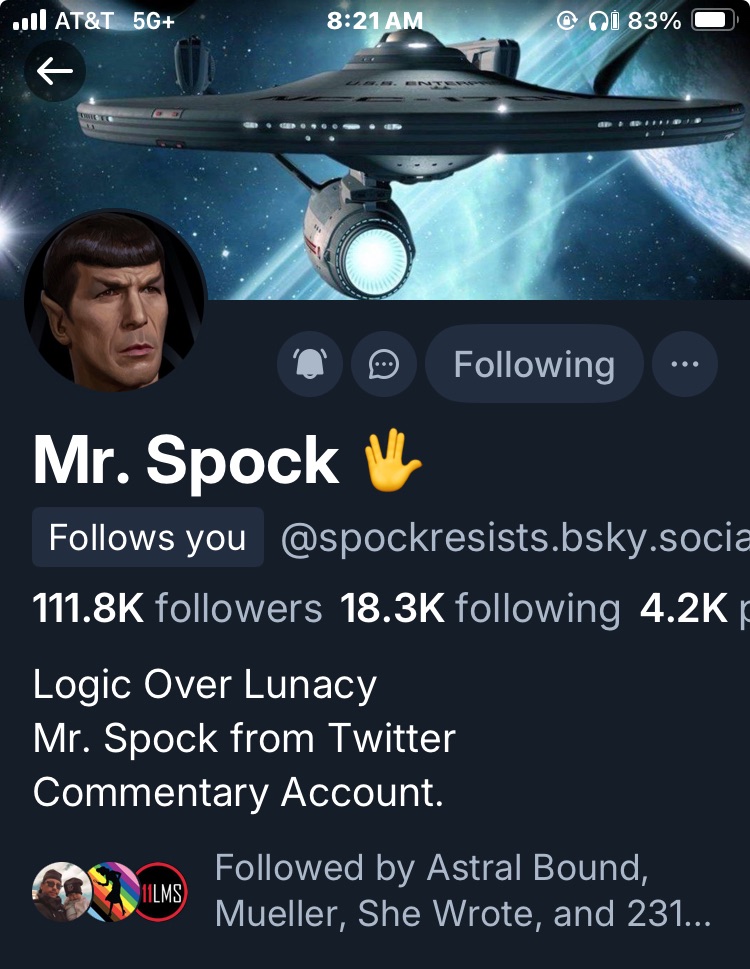
Task: Open the three-dot more options menu
Action: tap(685, 365)
